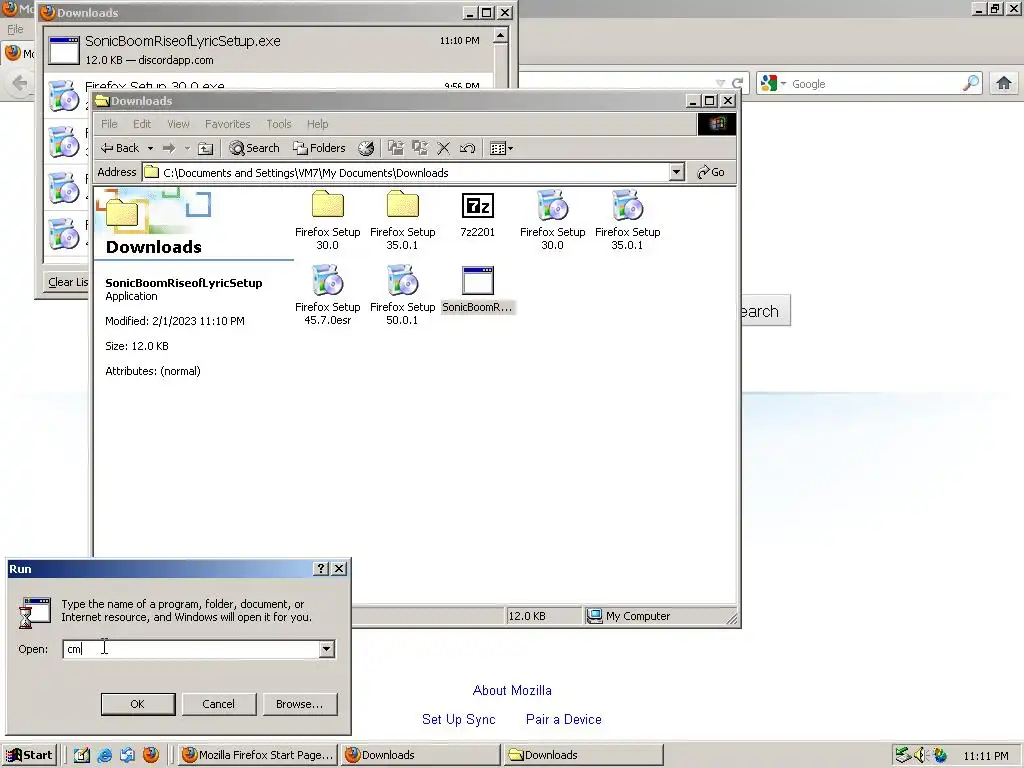Viewport: 1024px width, 768px height.
Task: Launch Outlook Express from quick launch
Action: tap(127, 755)
